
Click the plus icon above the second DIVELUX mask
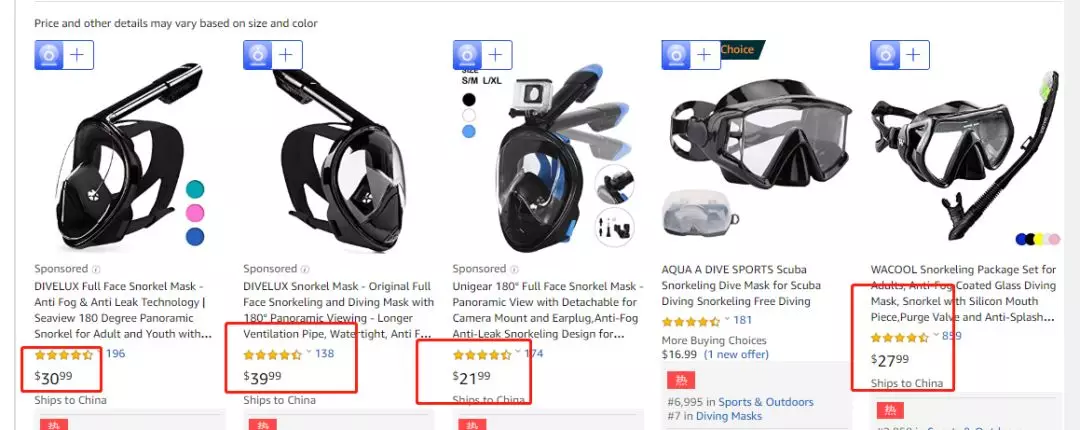point(287,55)
